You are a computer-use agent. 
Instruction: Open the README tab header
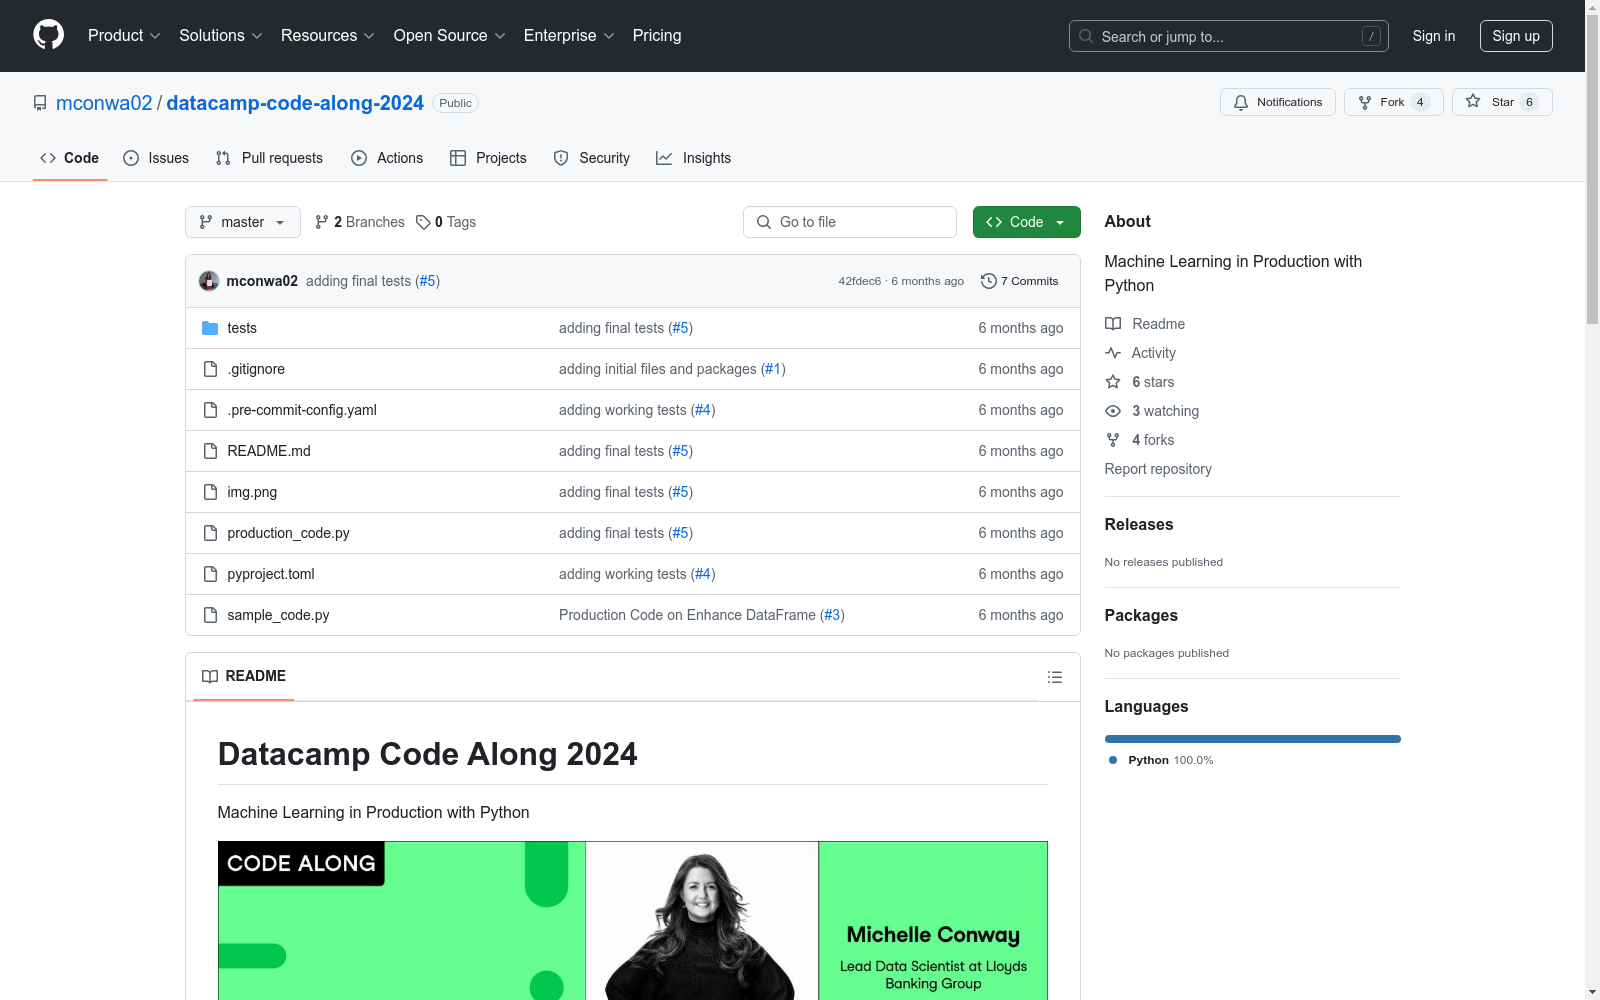(x=244, y=676)
